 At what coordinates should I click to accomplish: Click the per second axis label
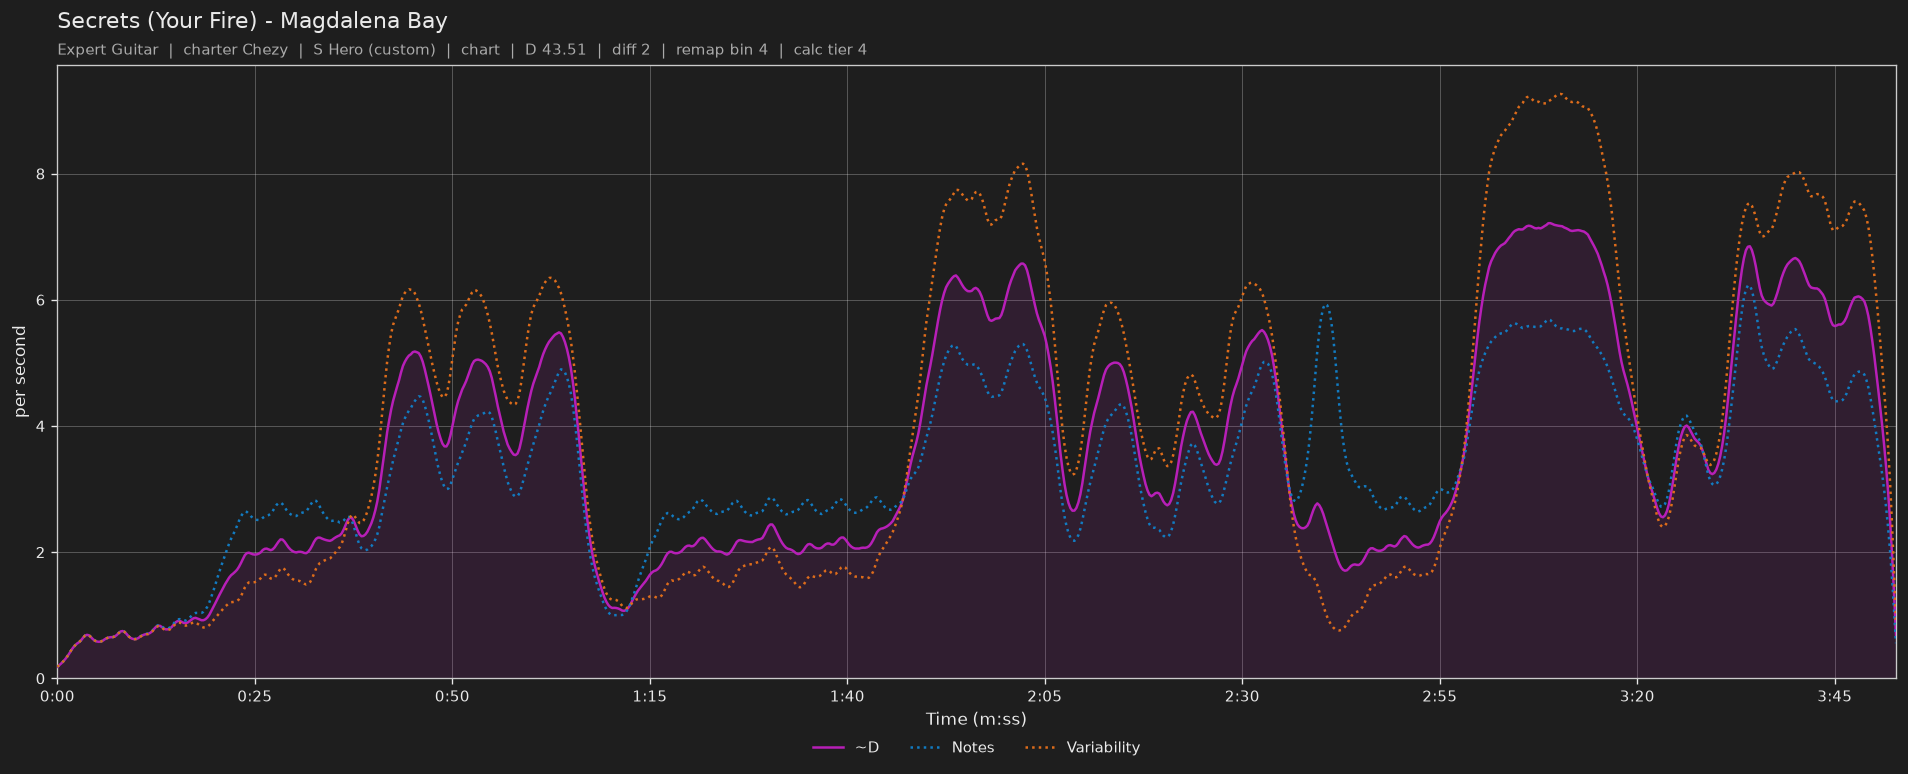pos(20,372)
